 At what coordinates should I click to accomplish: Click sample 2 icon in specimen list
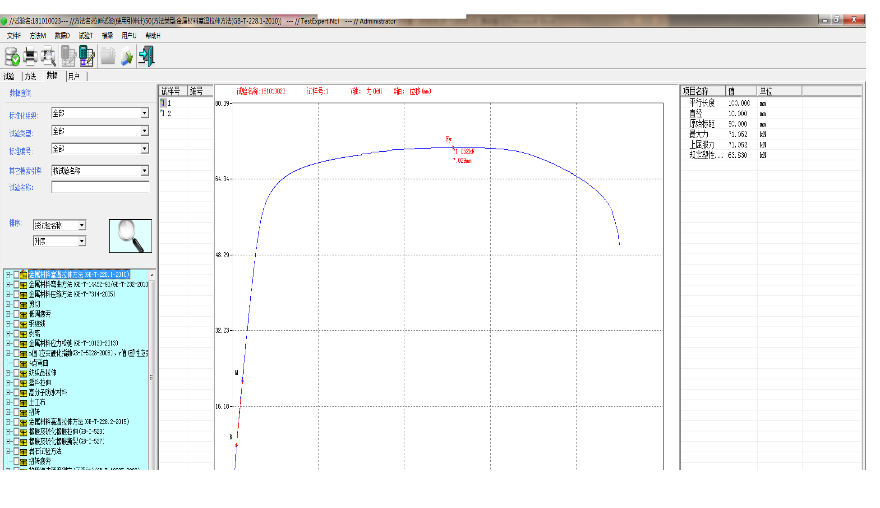[x=163, y=113]
